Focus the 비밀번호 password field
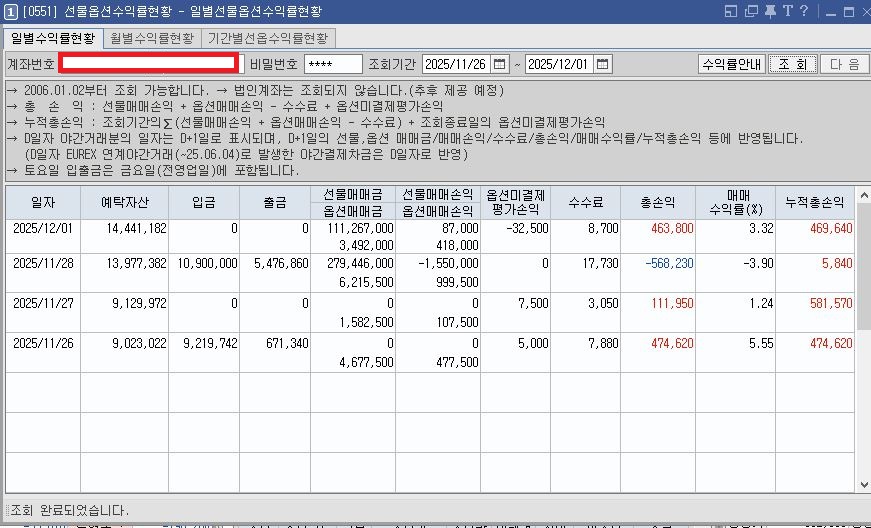 [x=333, y=64]
